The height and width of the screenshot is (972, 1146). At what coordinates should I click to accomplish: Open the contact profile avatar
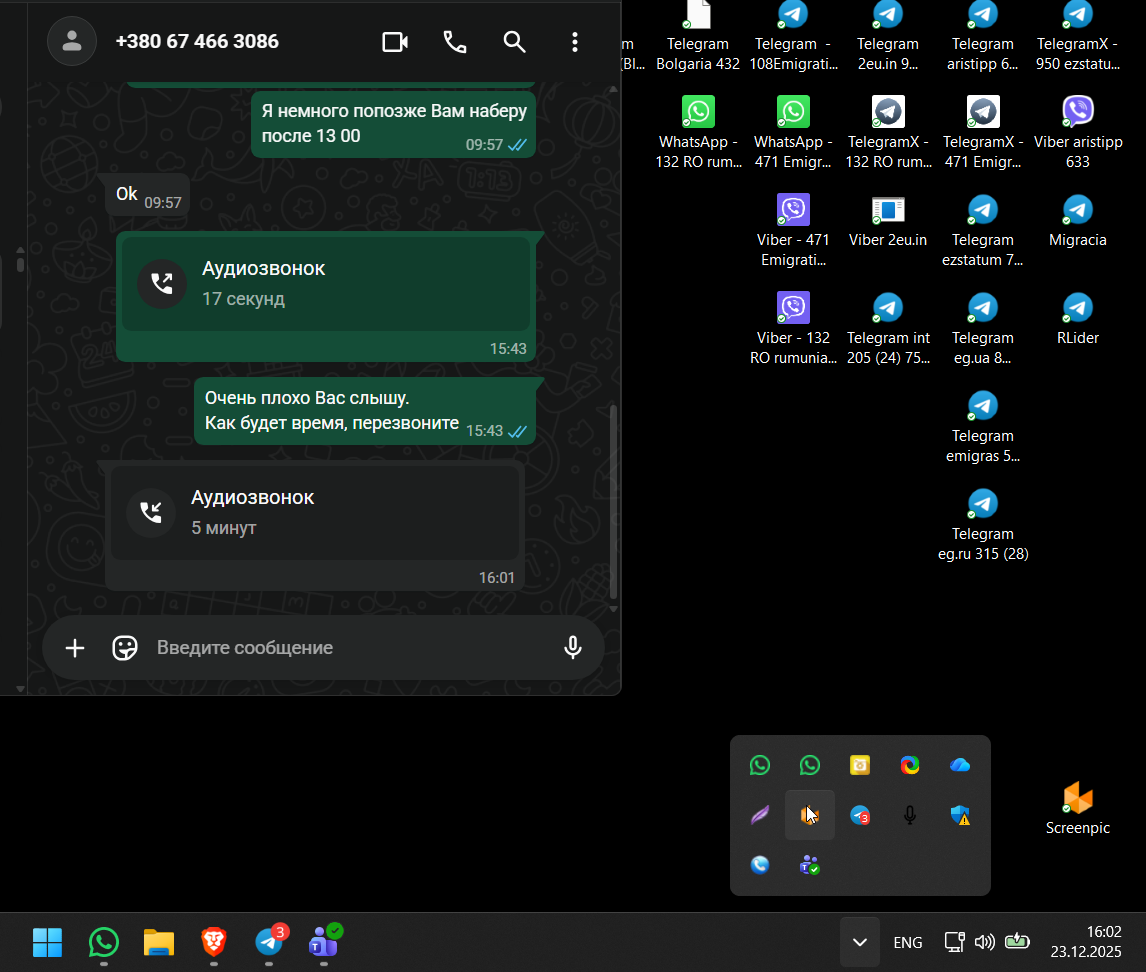click(x=72, y=41)
